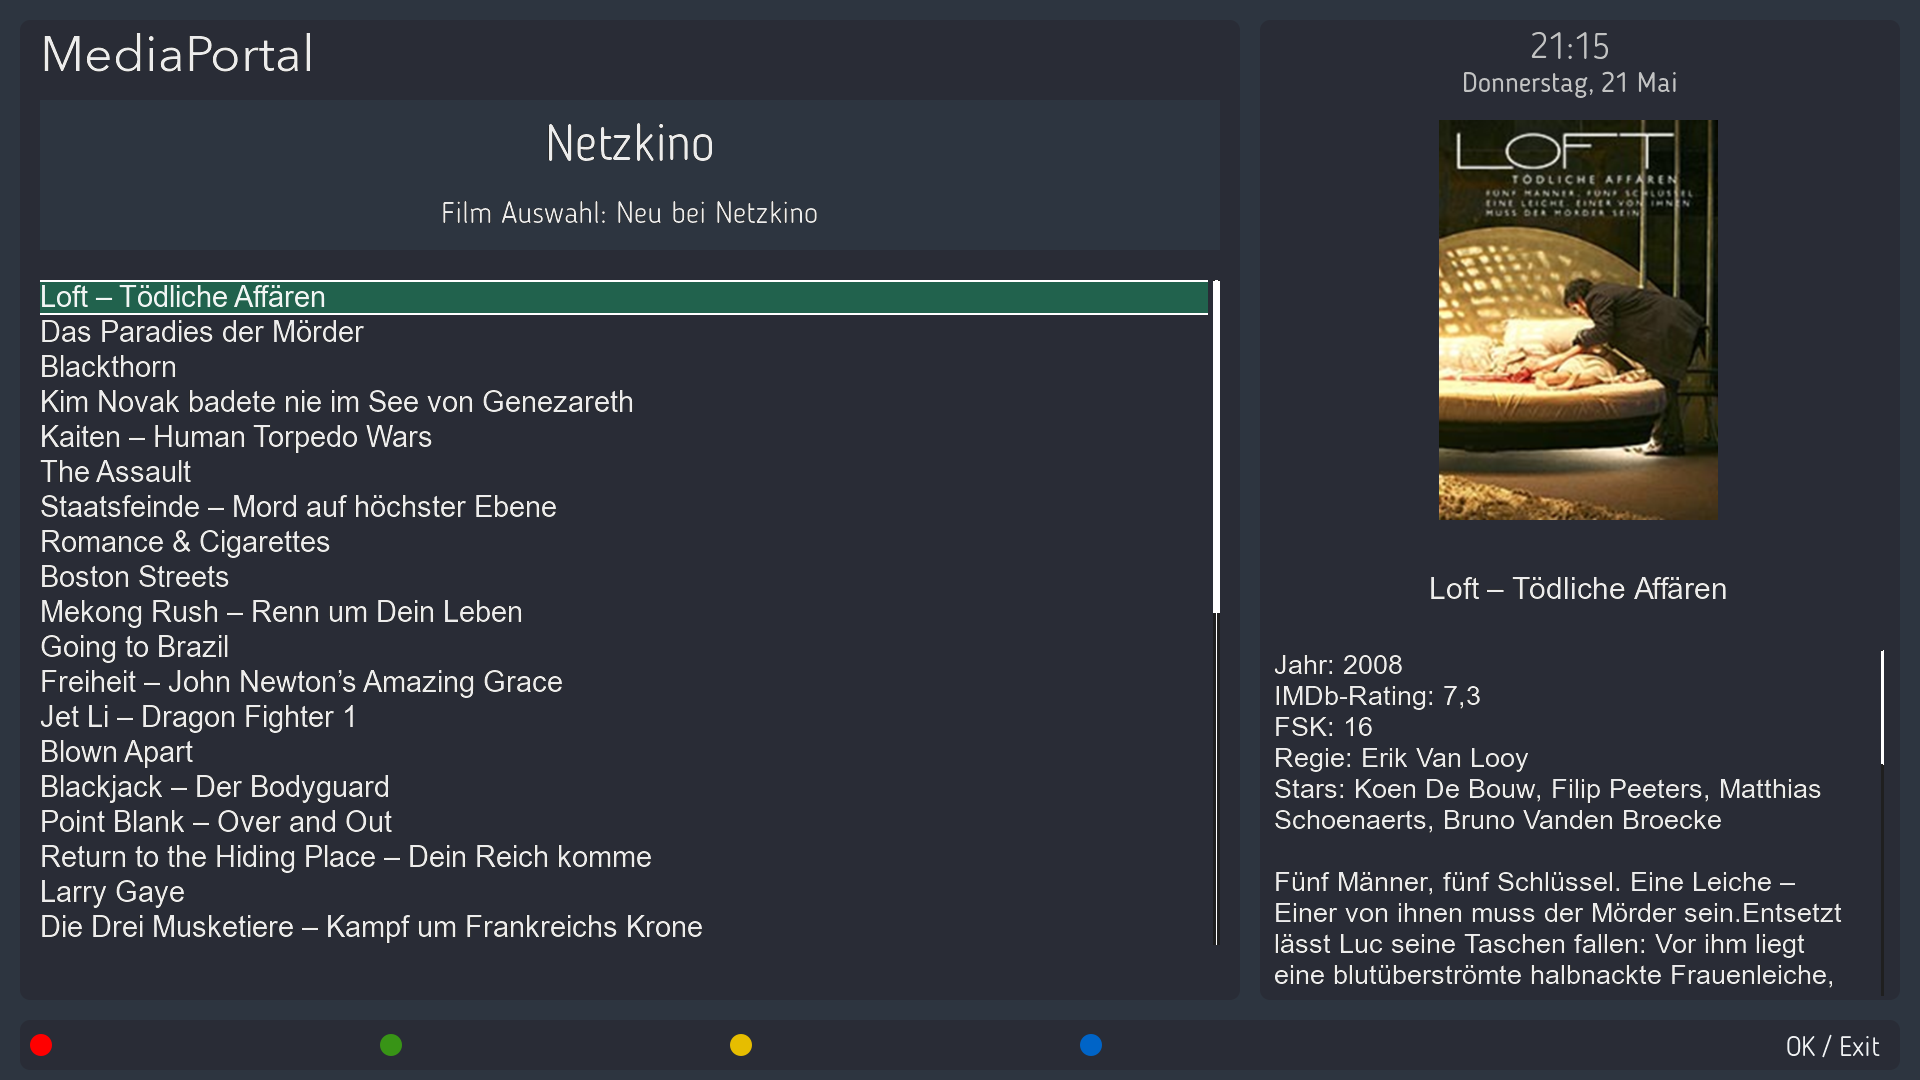This screenshot has width=1920, height=1080.
Task: Click the OK / Exit label
Action: pyautogui.click(x=1832, y=1046)
